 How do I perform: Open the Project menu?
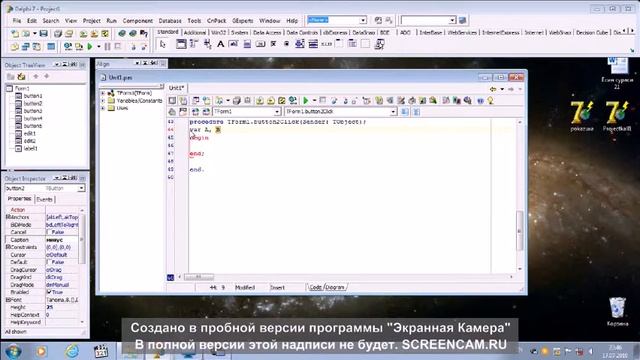91,20
